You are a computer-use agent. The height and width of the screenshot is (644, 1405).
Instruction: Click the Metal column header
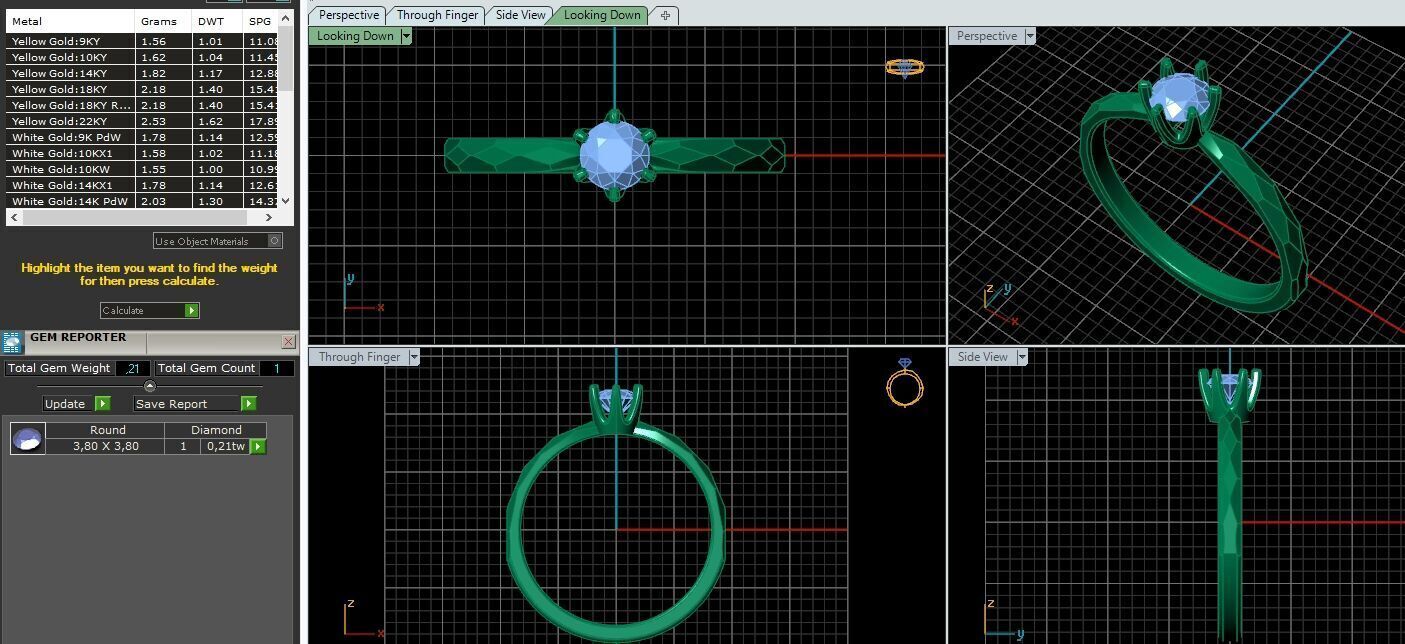pyautogui.click(x=70, y=21)
